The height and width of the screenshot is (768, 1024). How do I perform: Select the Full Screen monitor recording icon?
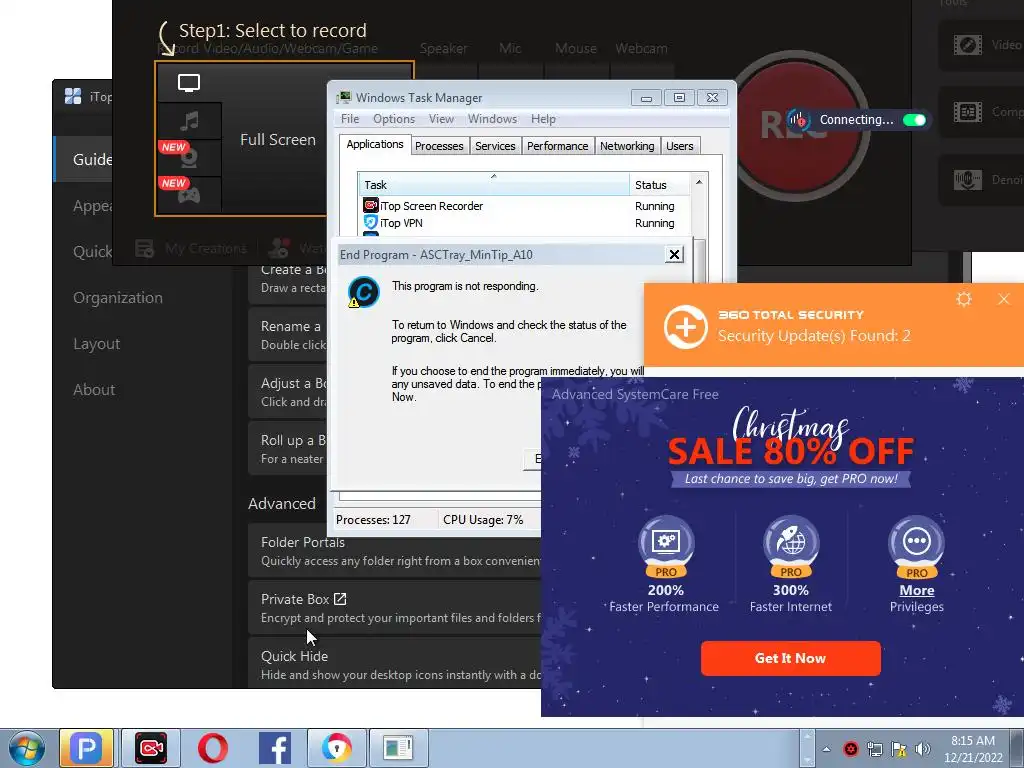point(189,83)
